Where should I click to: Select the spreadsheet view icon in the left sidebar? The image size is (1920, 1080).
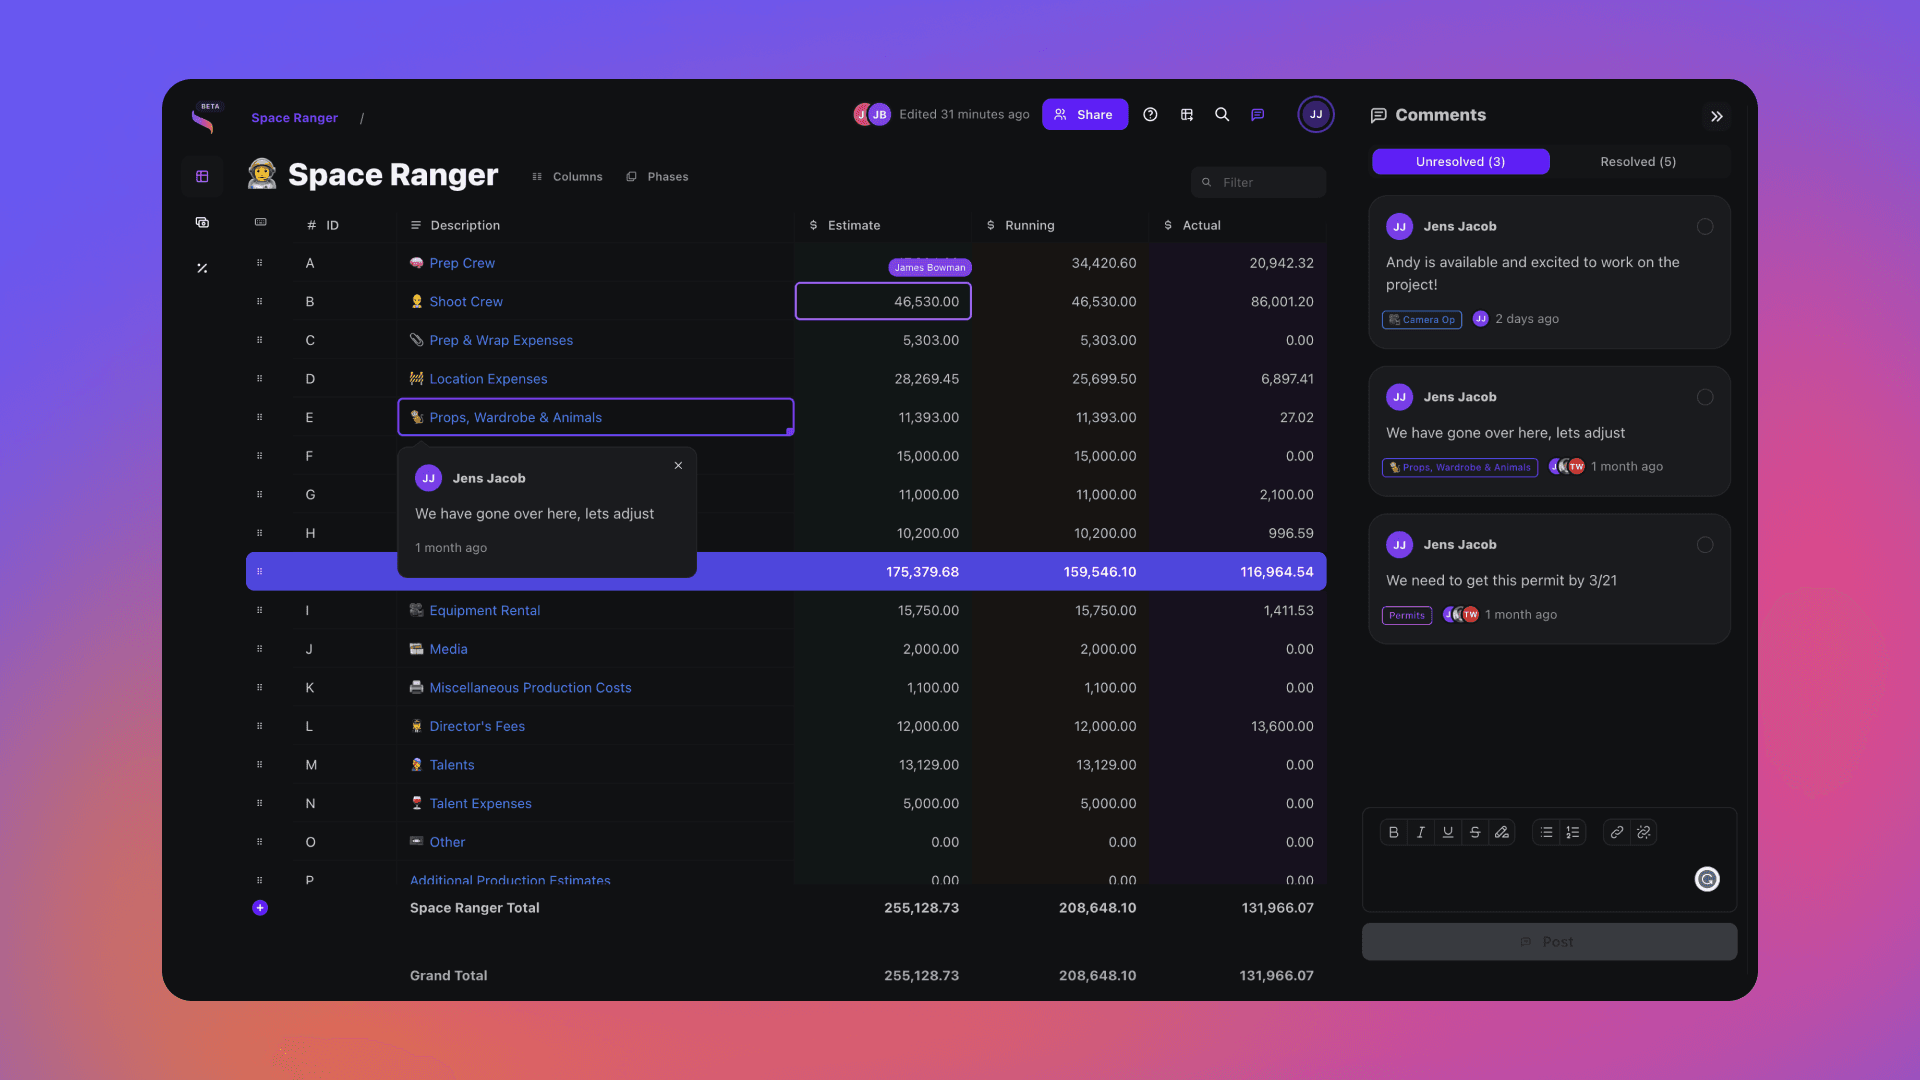click(x=203, y=176)
